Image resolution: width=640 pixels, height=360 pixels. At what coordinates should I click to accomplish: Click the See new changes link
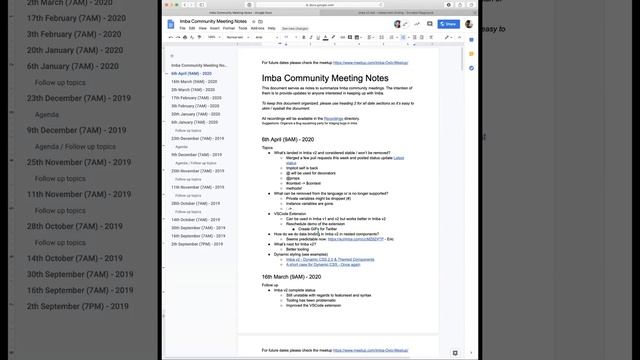point(295,29)
